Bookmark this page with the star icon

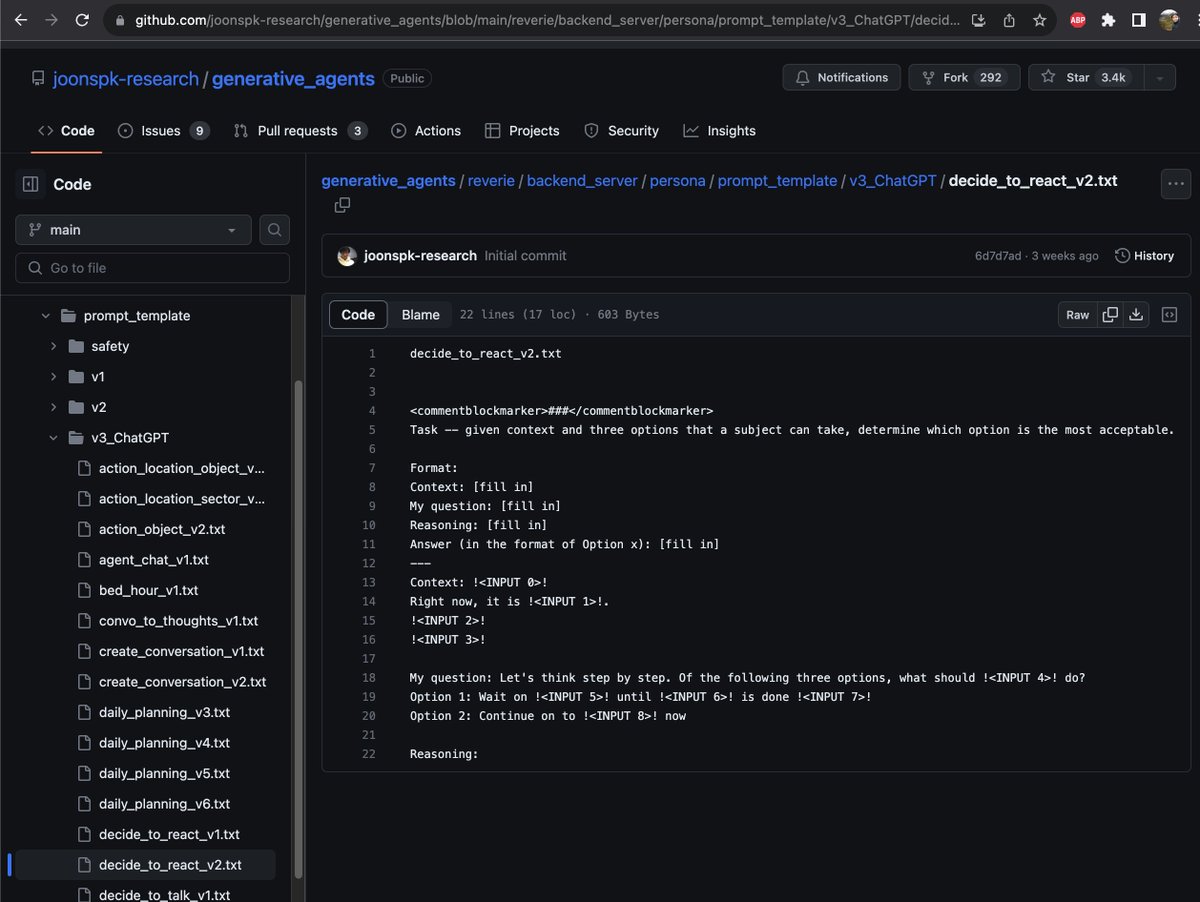pos(1039,20)
